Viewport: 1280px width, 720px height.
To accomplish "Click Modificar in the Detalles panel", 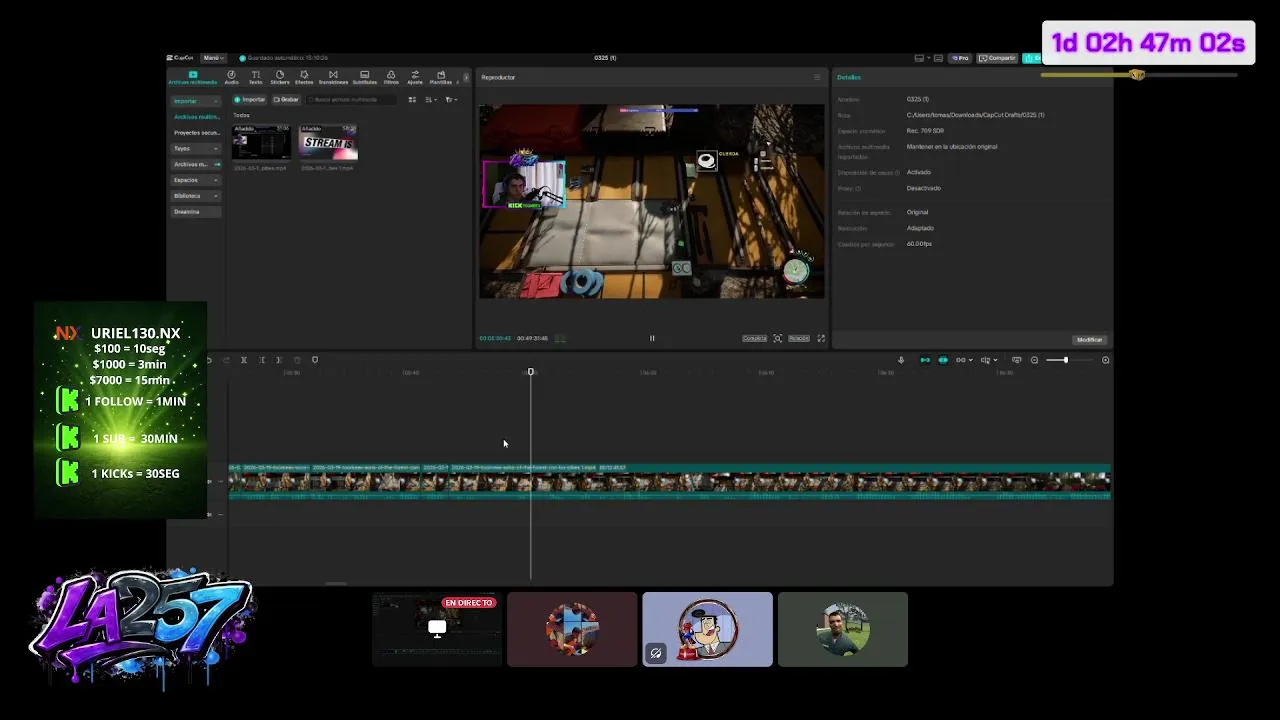I will coord(1089,340).
